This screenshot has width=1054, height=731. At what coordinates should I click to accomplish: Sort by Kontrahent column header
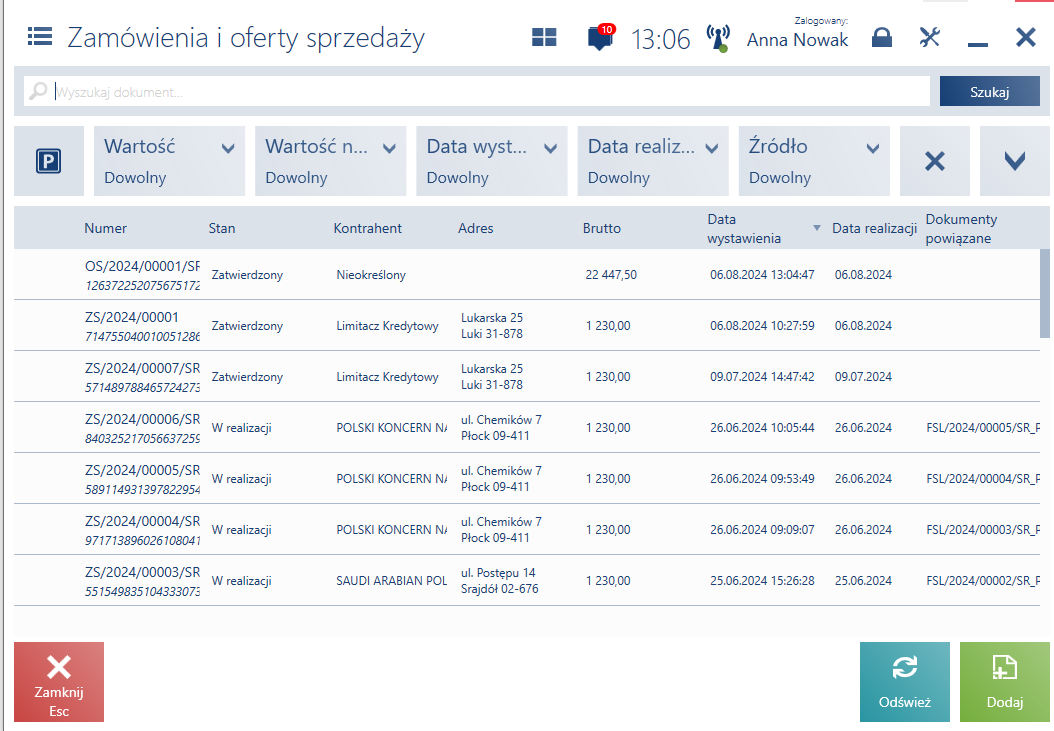coord(367,229)
